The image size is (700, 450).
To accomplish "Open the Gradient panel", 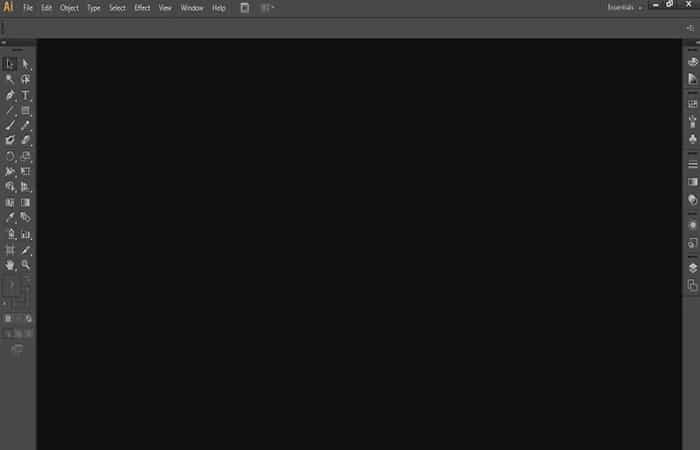I will point(692,182).
